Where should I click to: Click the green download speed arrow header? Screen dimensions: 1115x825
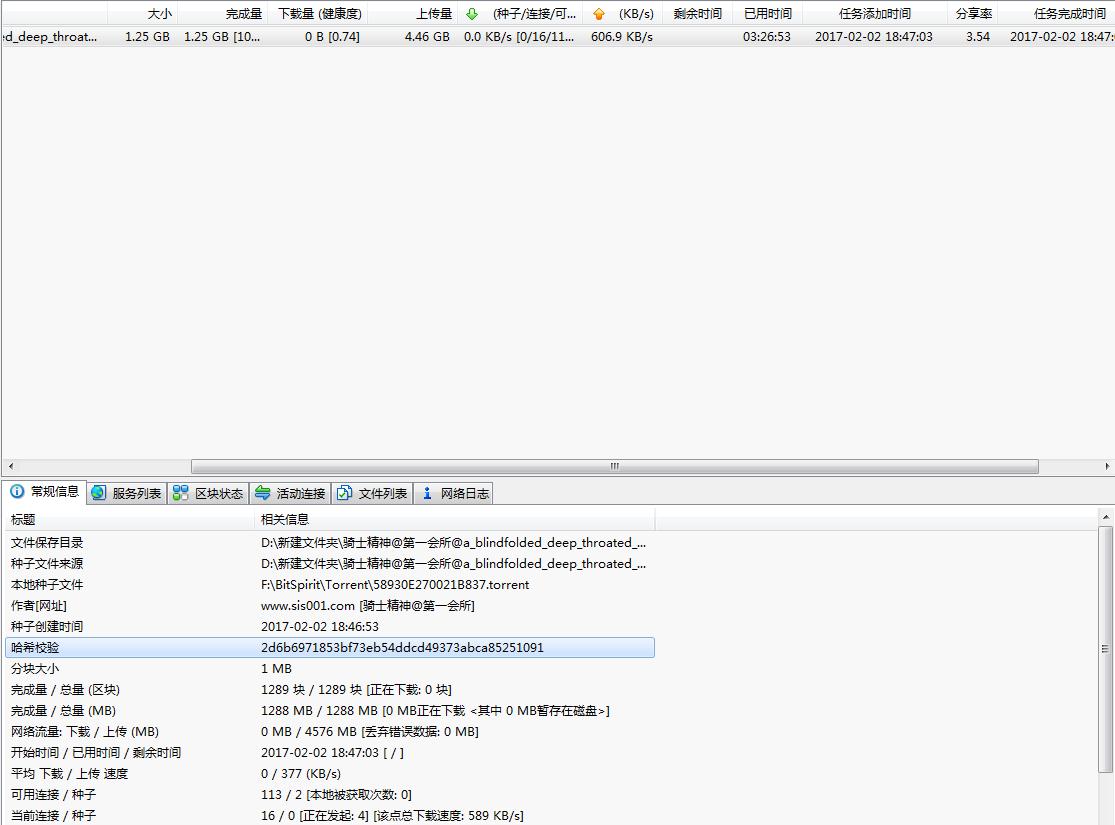pyautogui.click(x=472, y=14)
